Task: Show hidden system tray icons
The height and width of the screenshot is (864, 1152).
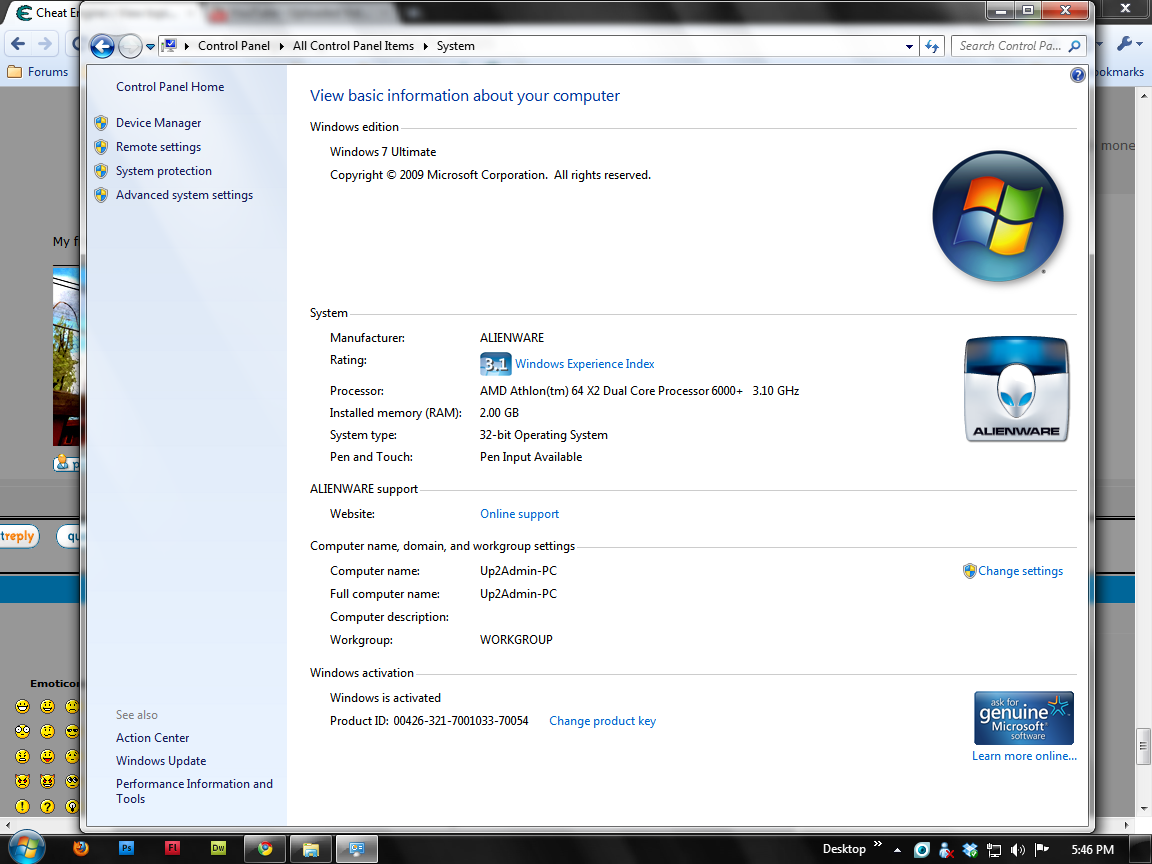Action: tap(897, 850)
